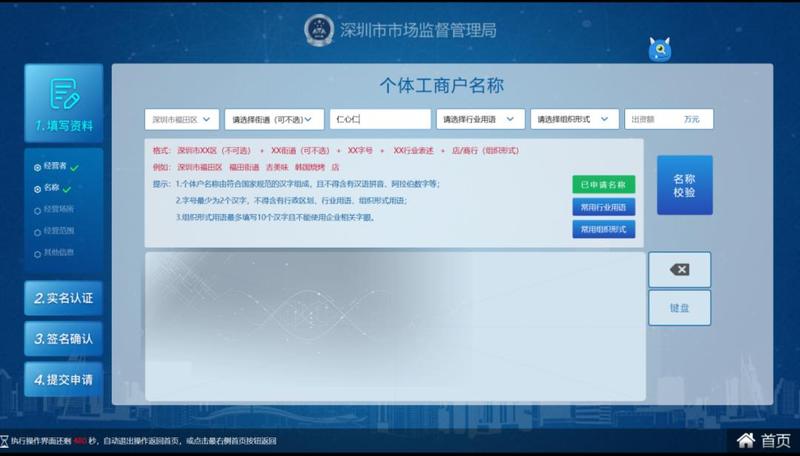Click the 填写资料 form-edit icon
Image resolution: width=800 pixels, height=456 pixels.
coord(64,92)
